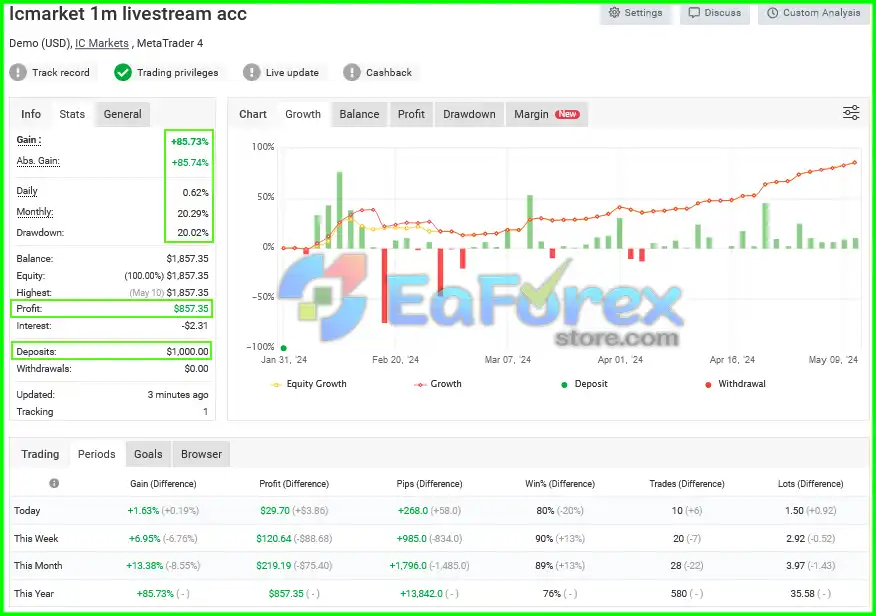Click the Pips (Difference) column header
Image resolution: width=876 pixels, height=616 pixels.
[x=430, y=484]
